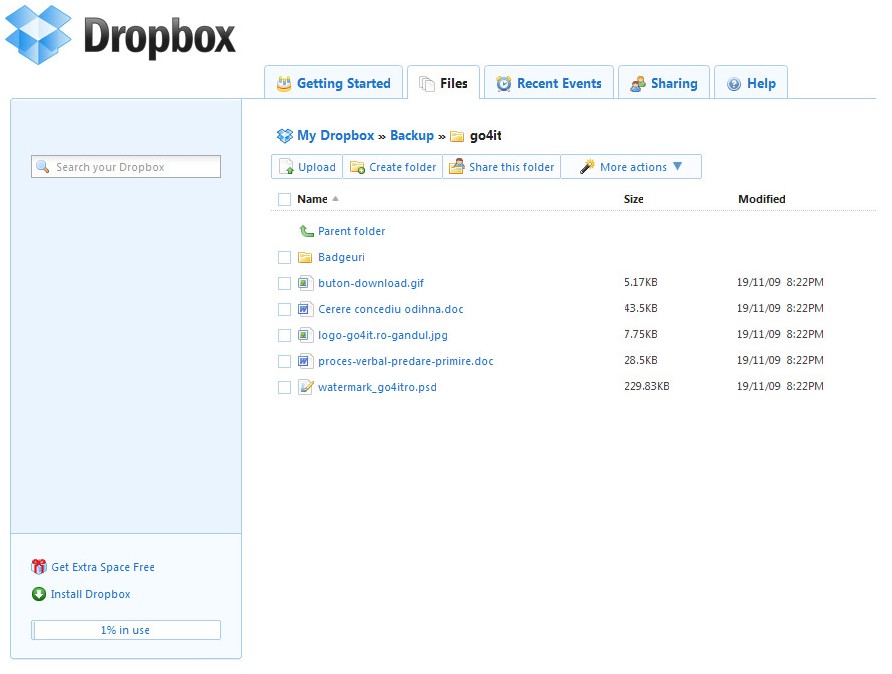Navigate to the Backup breadcrumb link

pos(412,135)
